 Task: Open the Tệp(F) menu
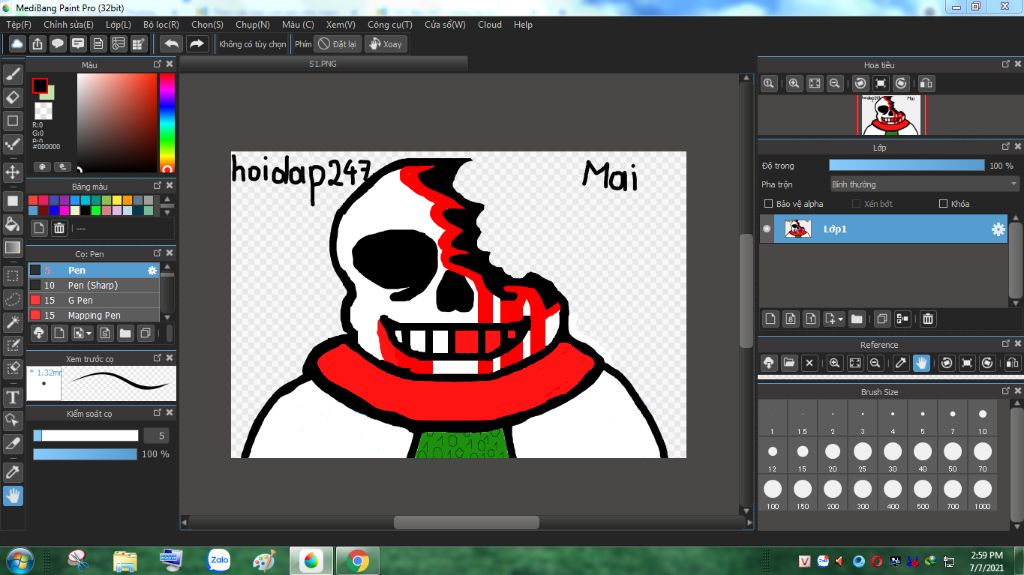click(x=19, y=25)
